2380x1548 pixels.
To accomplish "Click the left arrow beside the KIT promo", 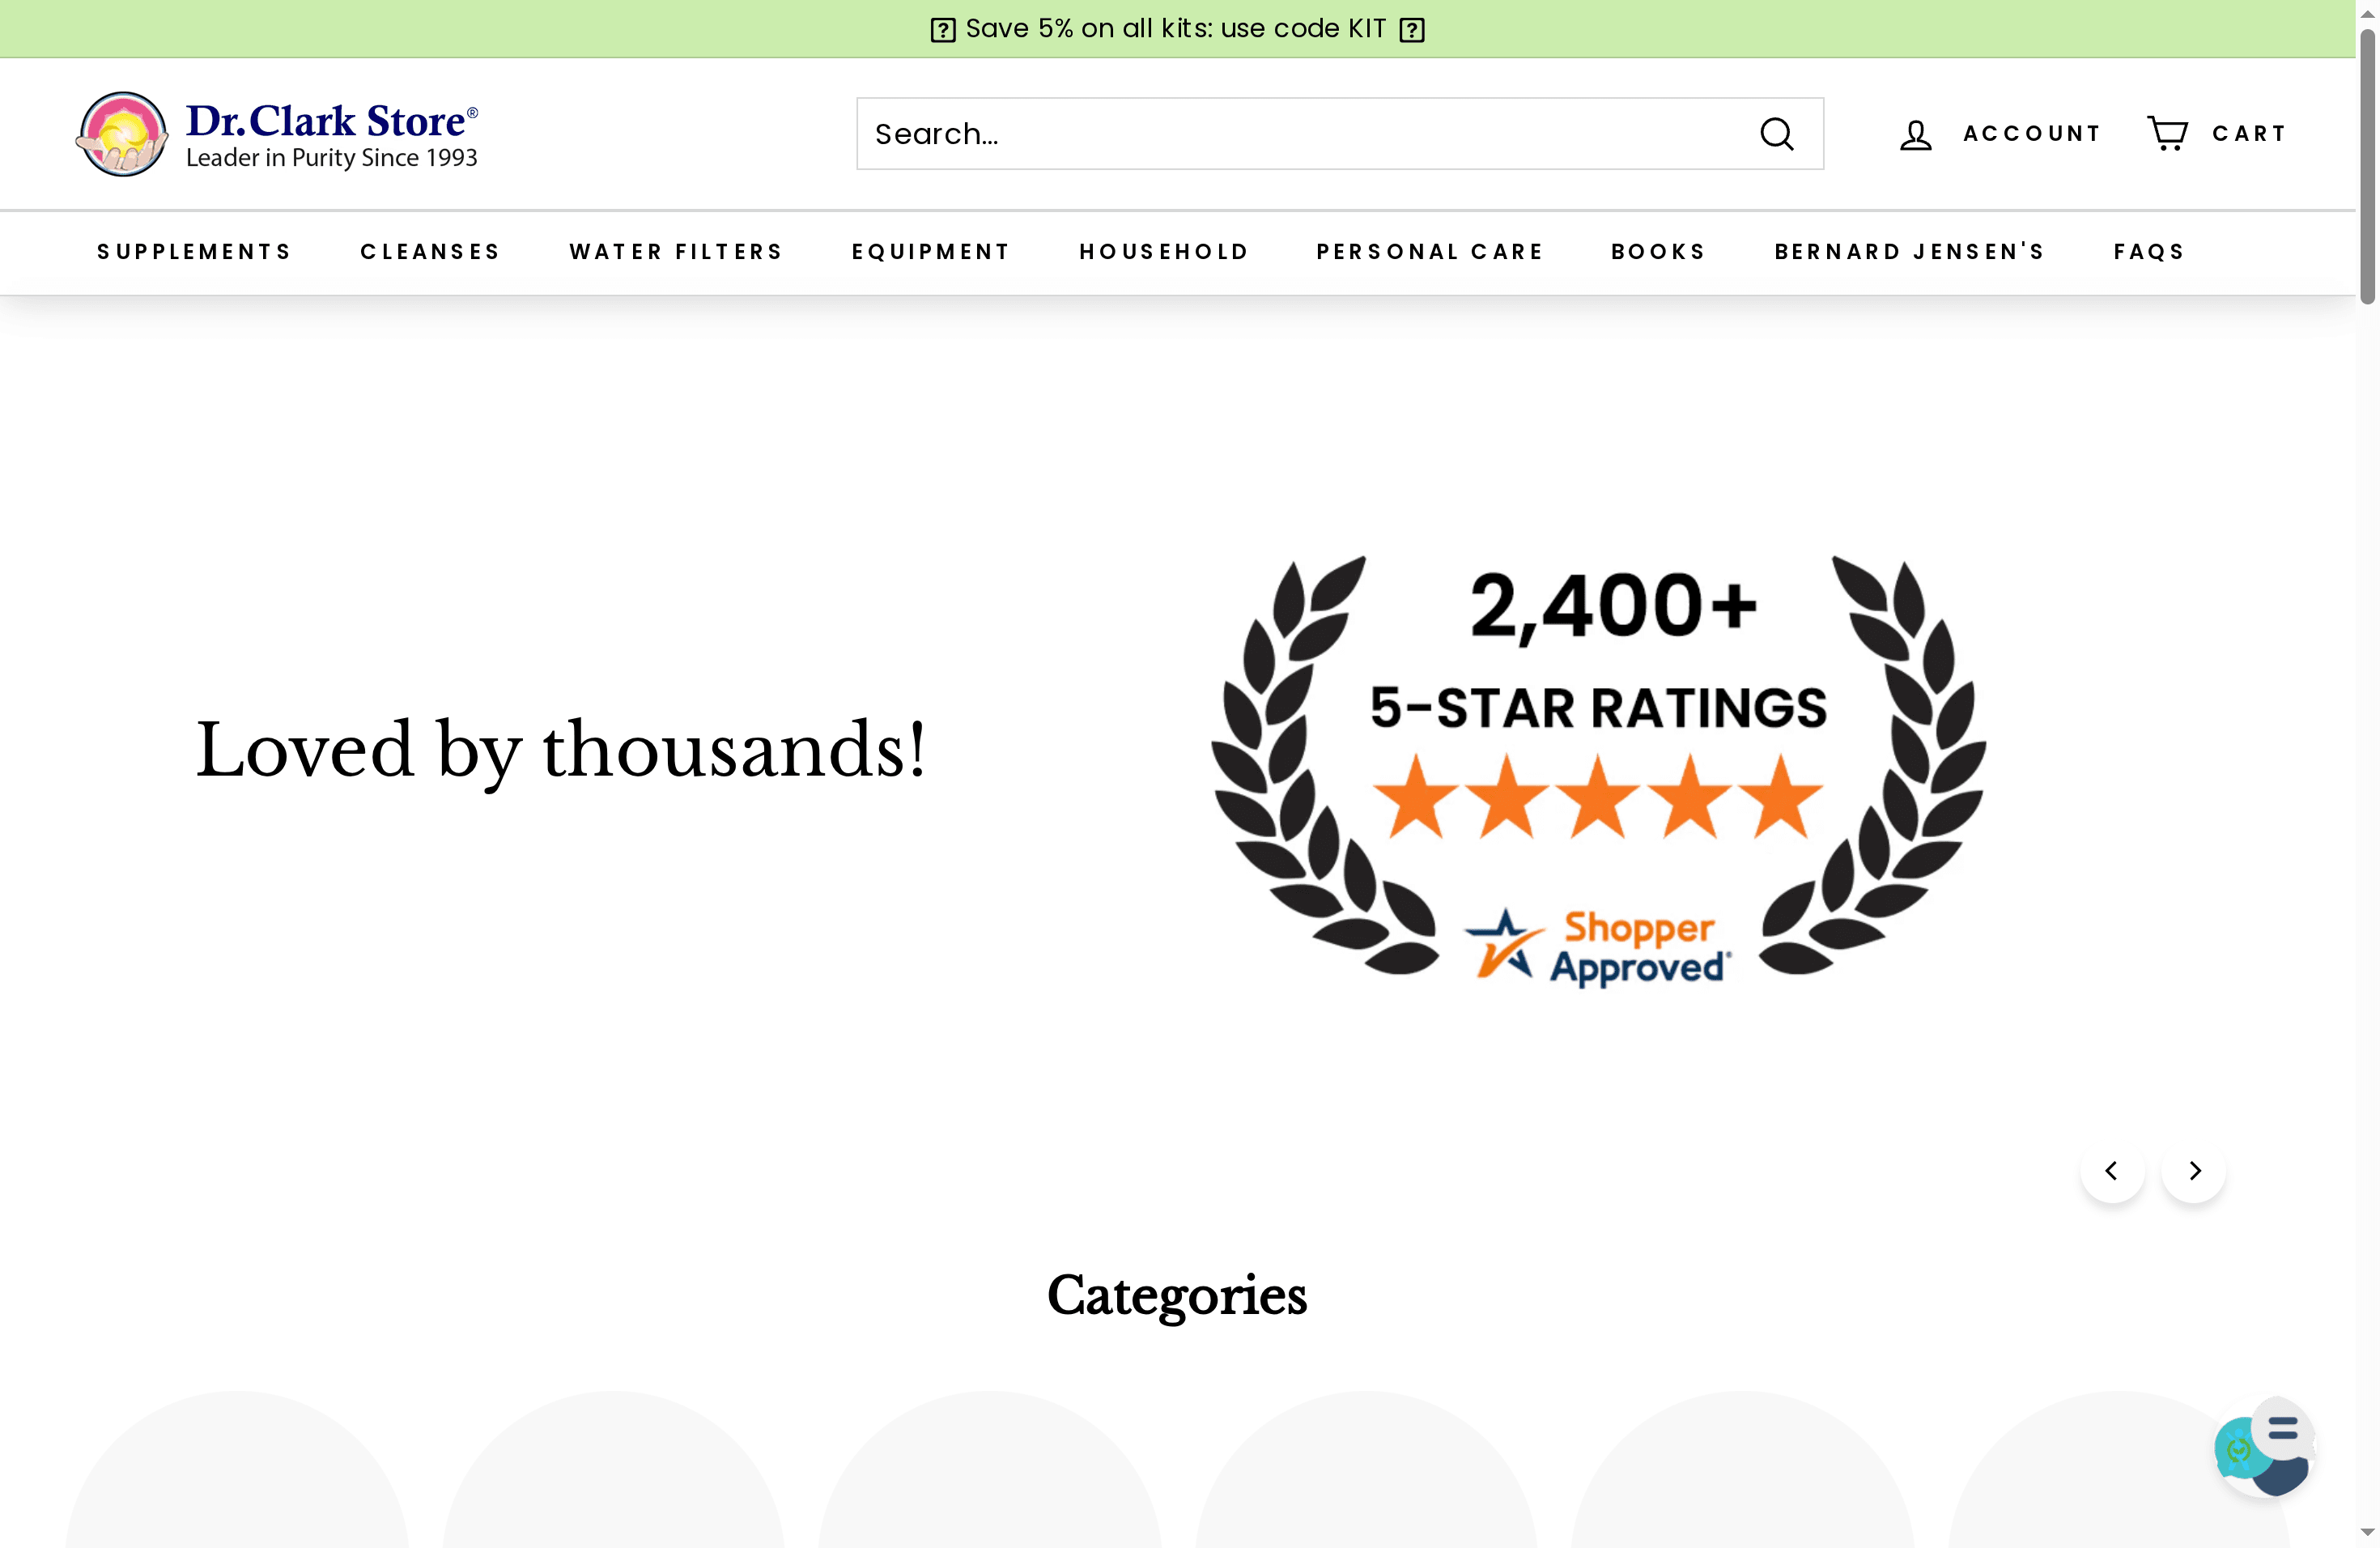I will [941, 29].
